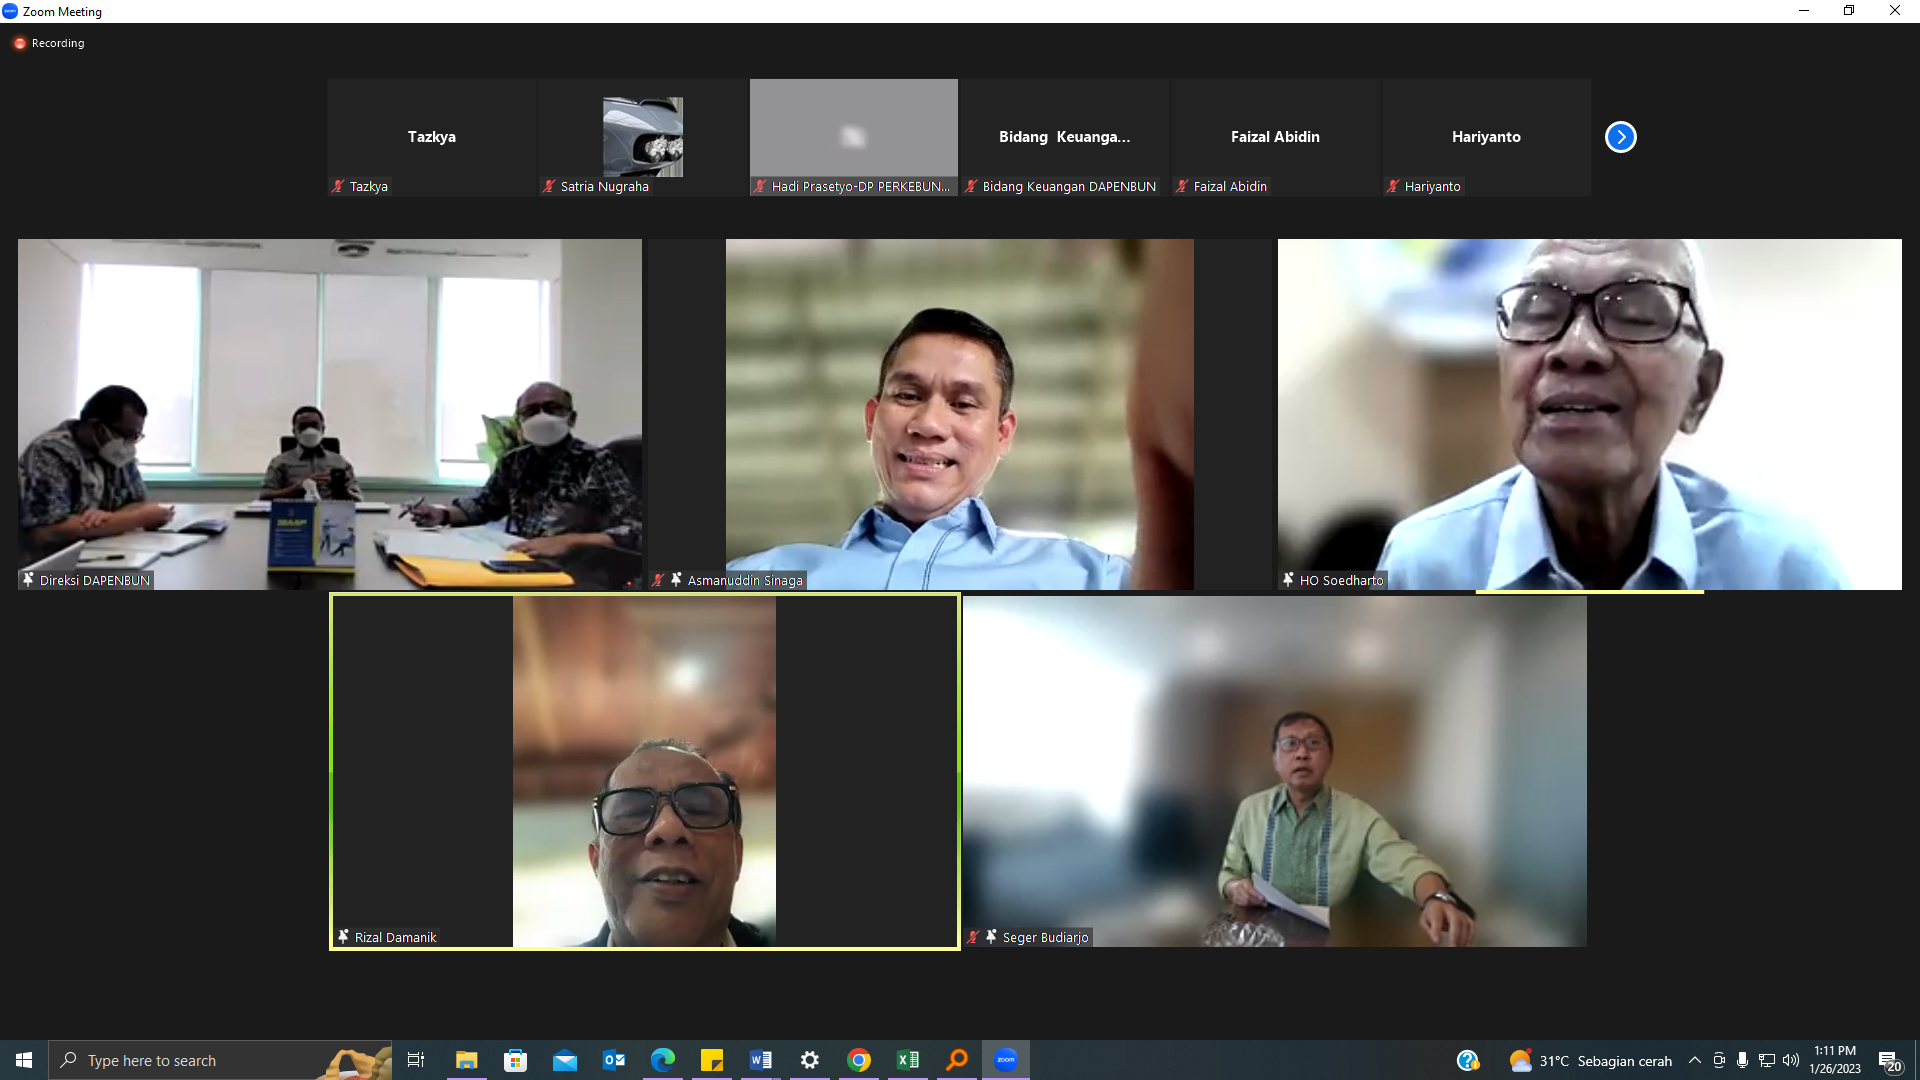Toggle system microphone tray icon
Image resolution: width=1920 pixels, height=1080 pixels.
point(1742,1060)
